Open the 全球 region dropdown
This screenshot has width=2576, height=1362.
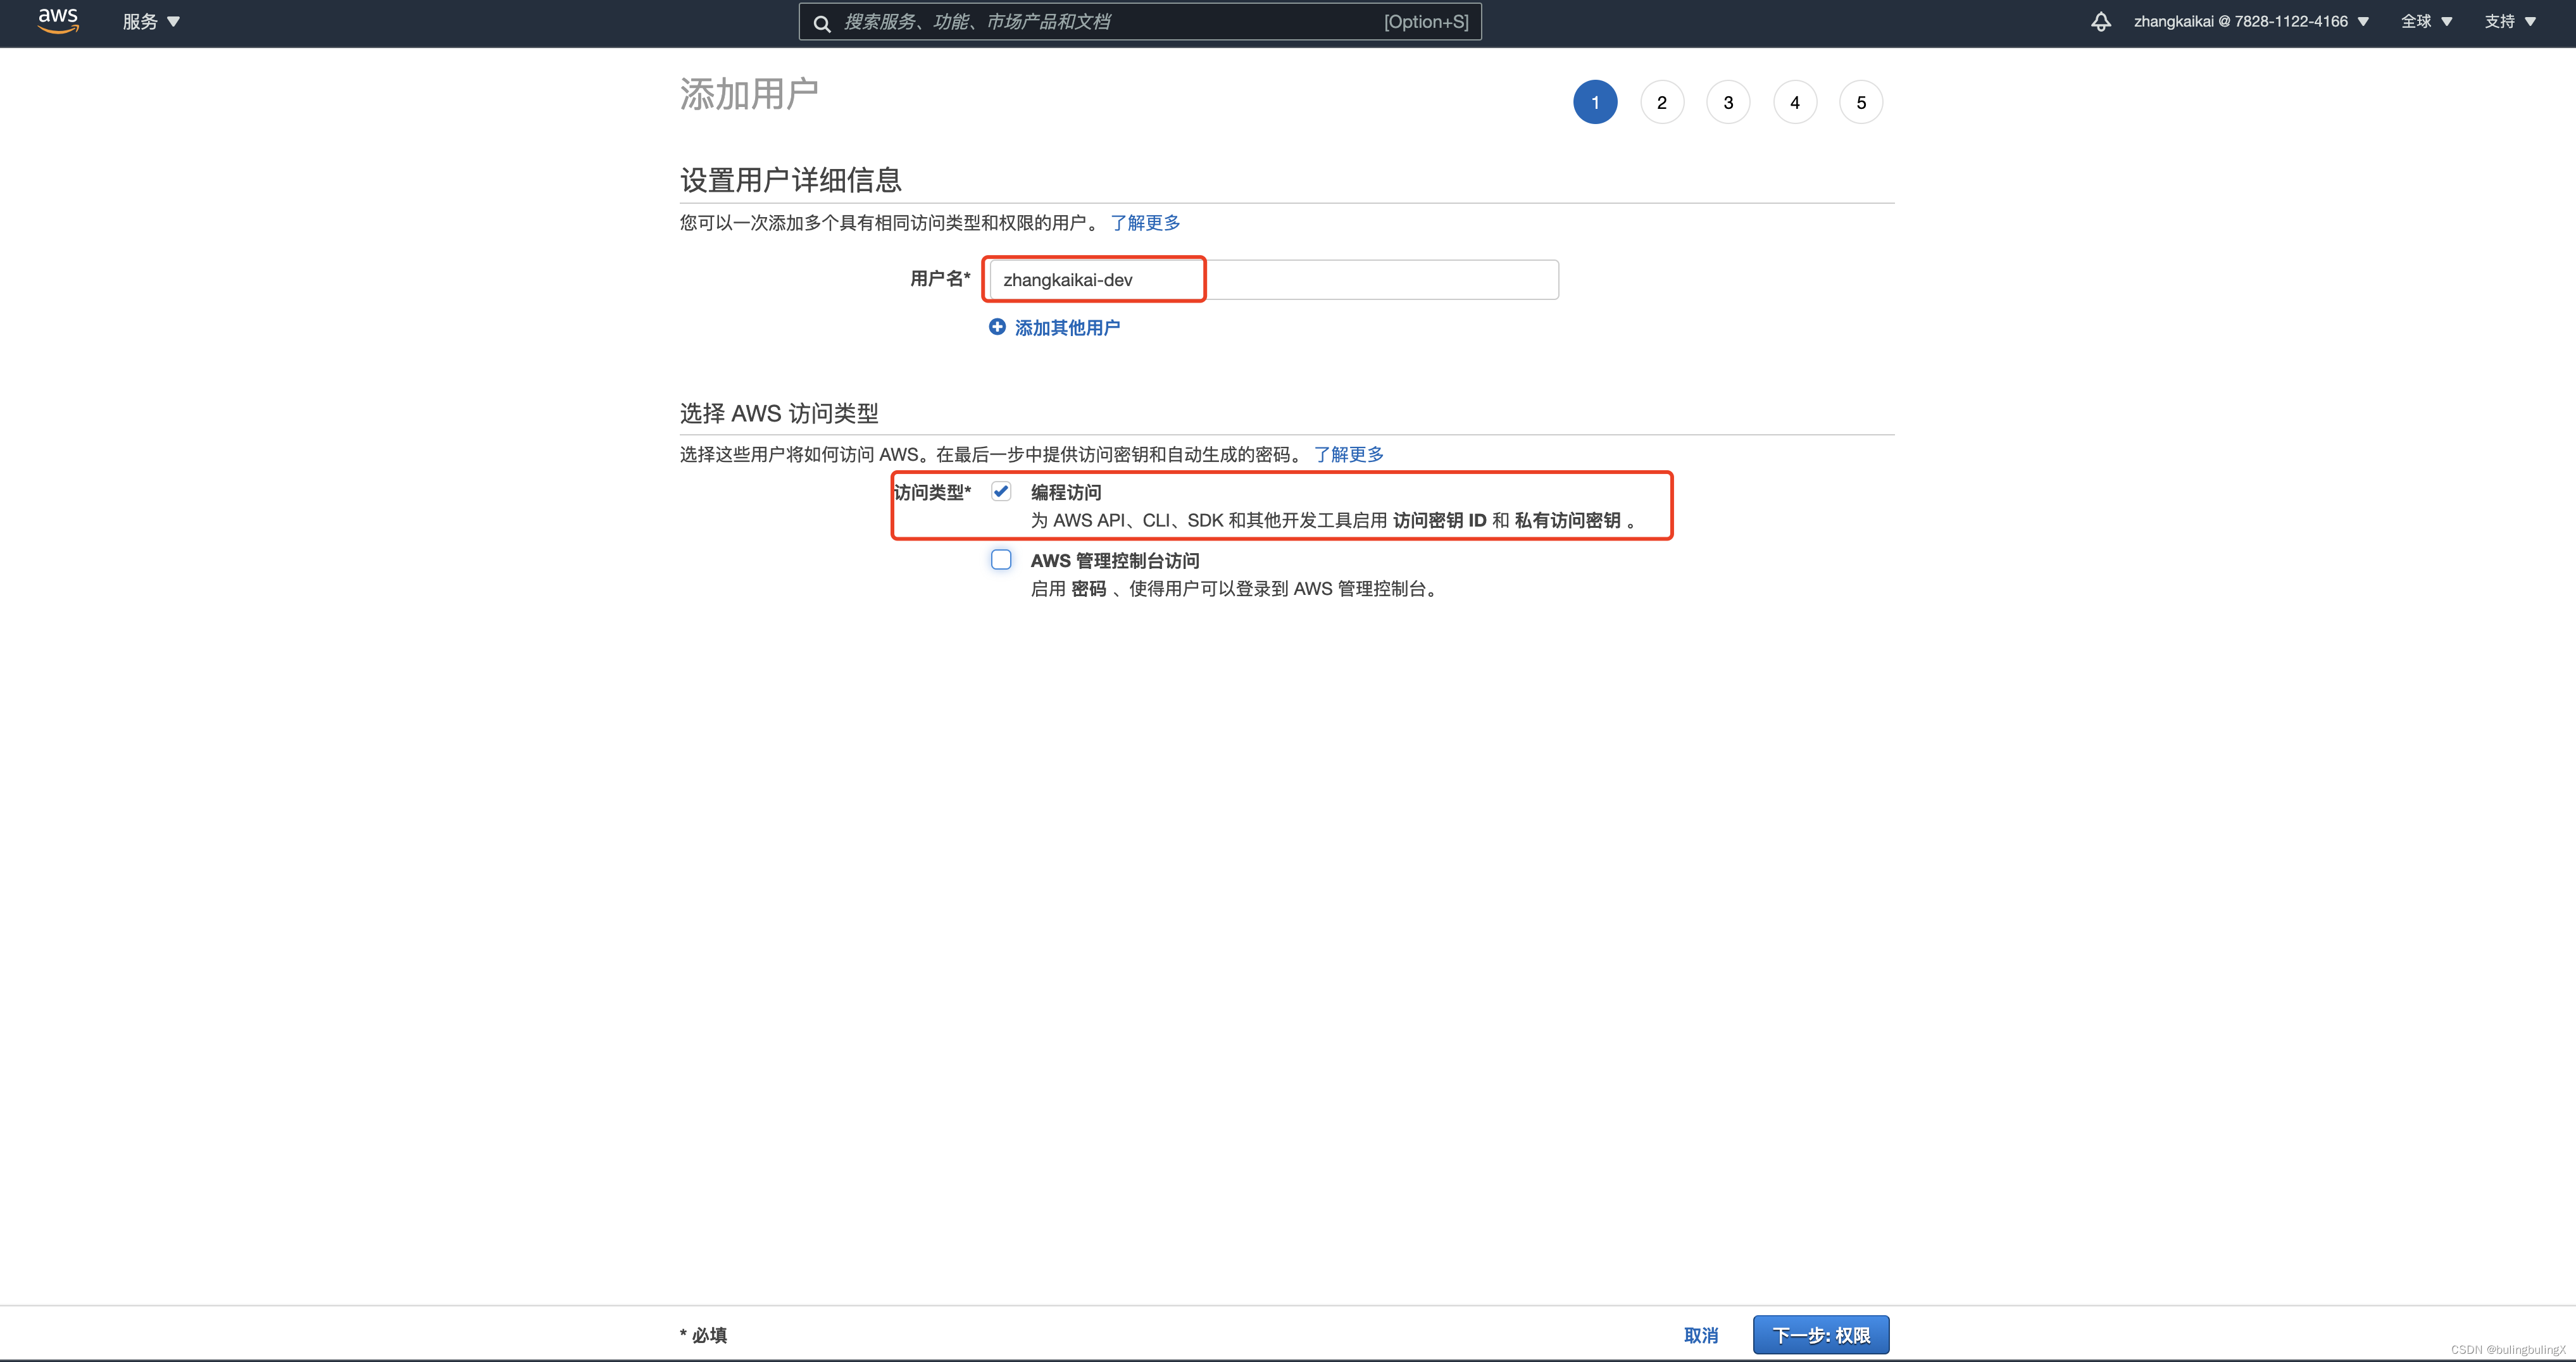coord(2426,22)
